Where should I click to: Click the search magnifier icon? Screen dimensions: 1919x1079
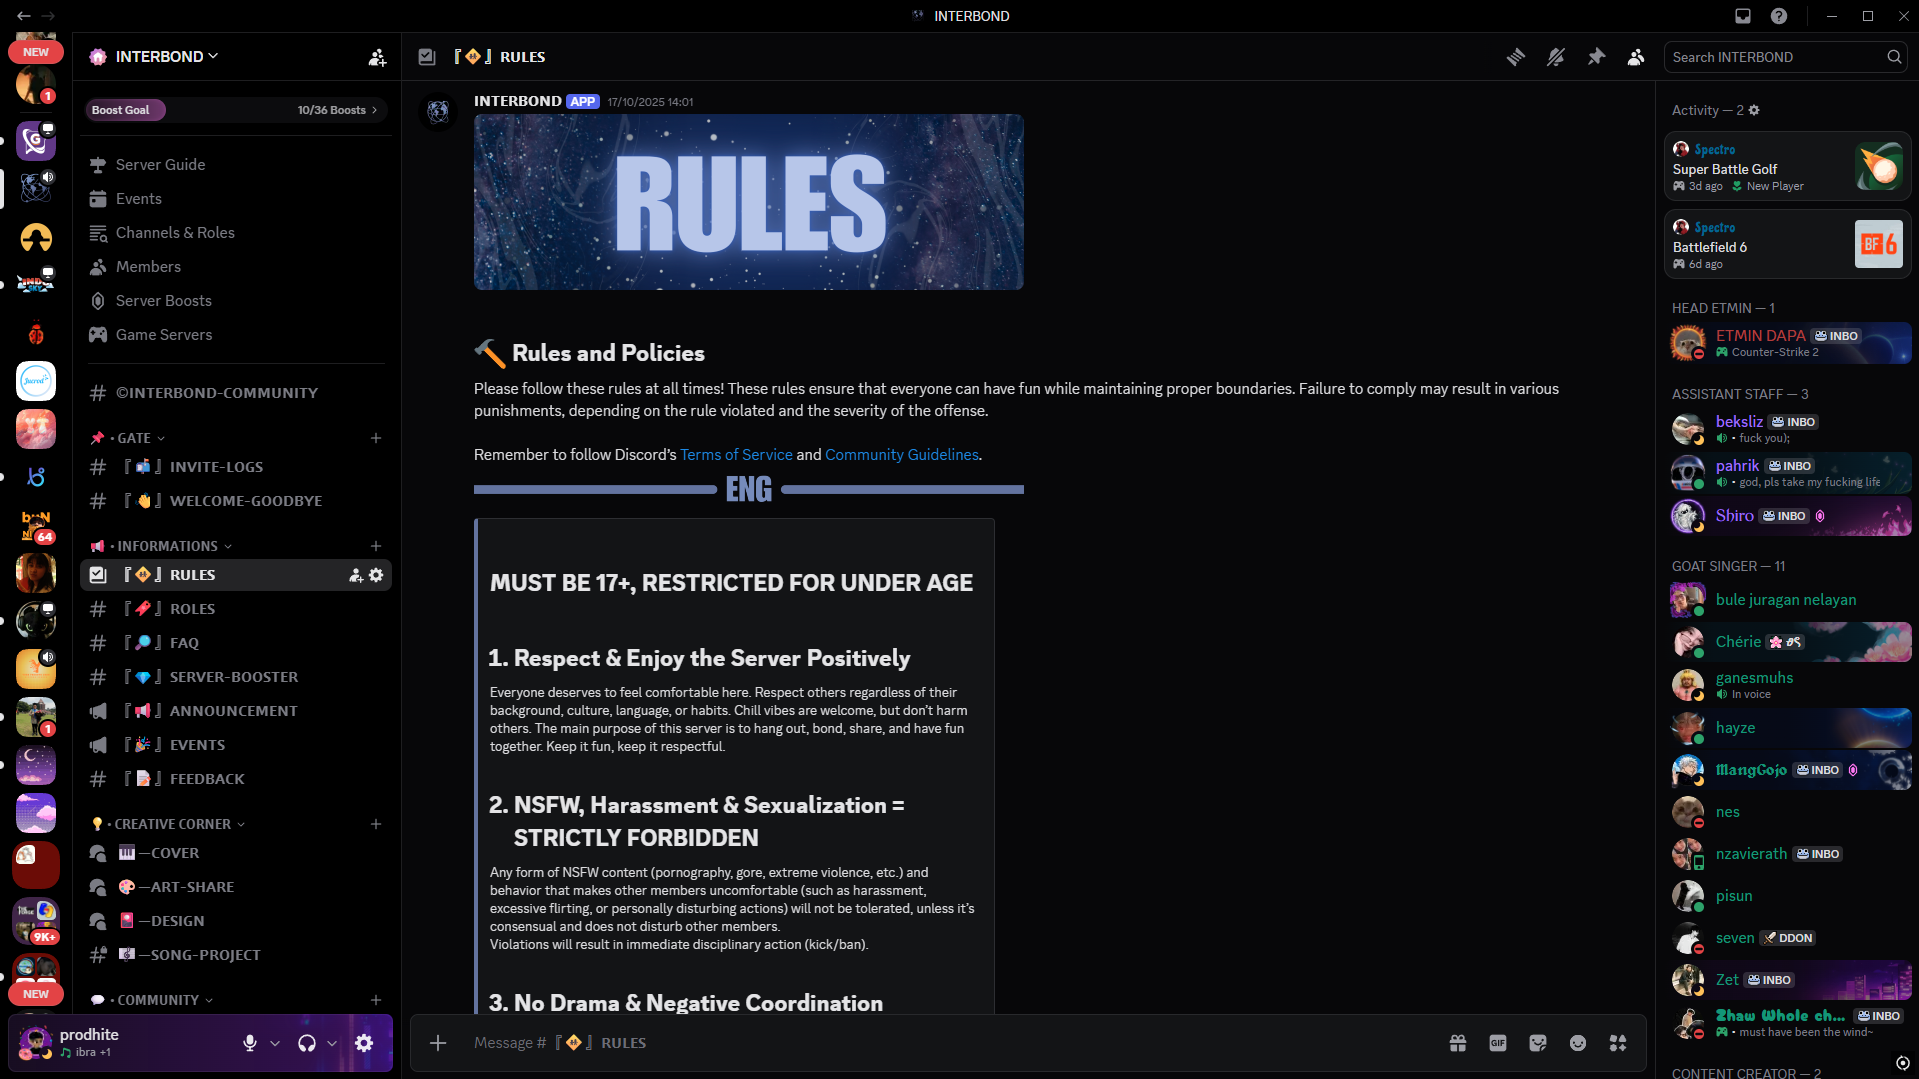pyautogui.click(x=1894, y=57)
